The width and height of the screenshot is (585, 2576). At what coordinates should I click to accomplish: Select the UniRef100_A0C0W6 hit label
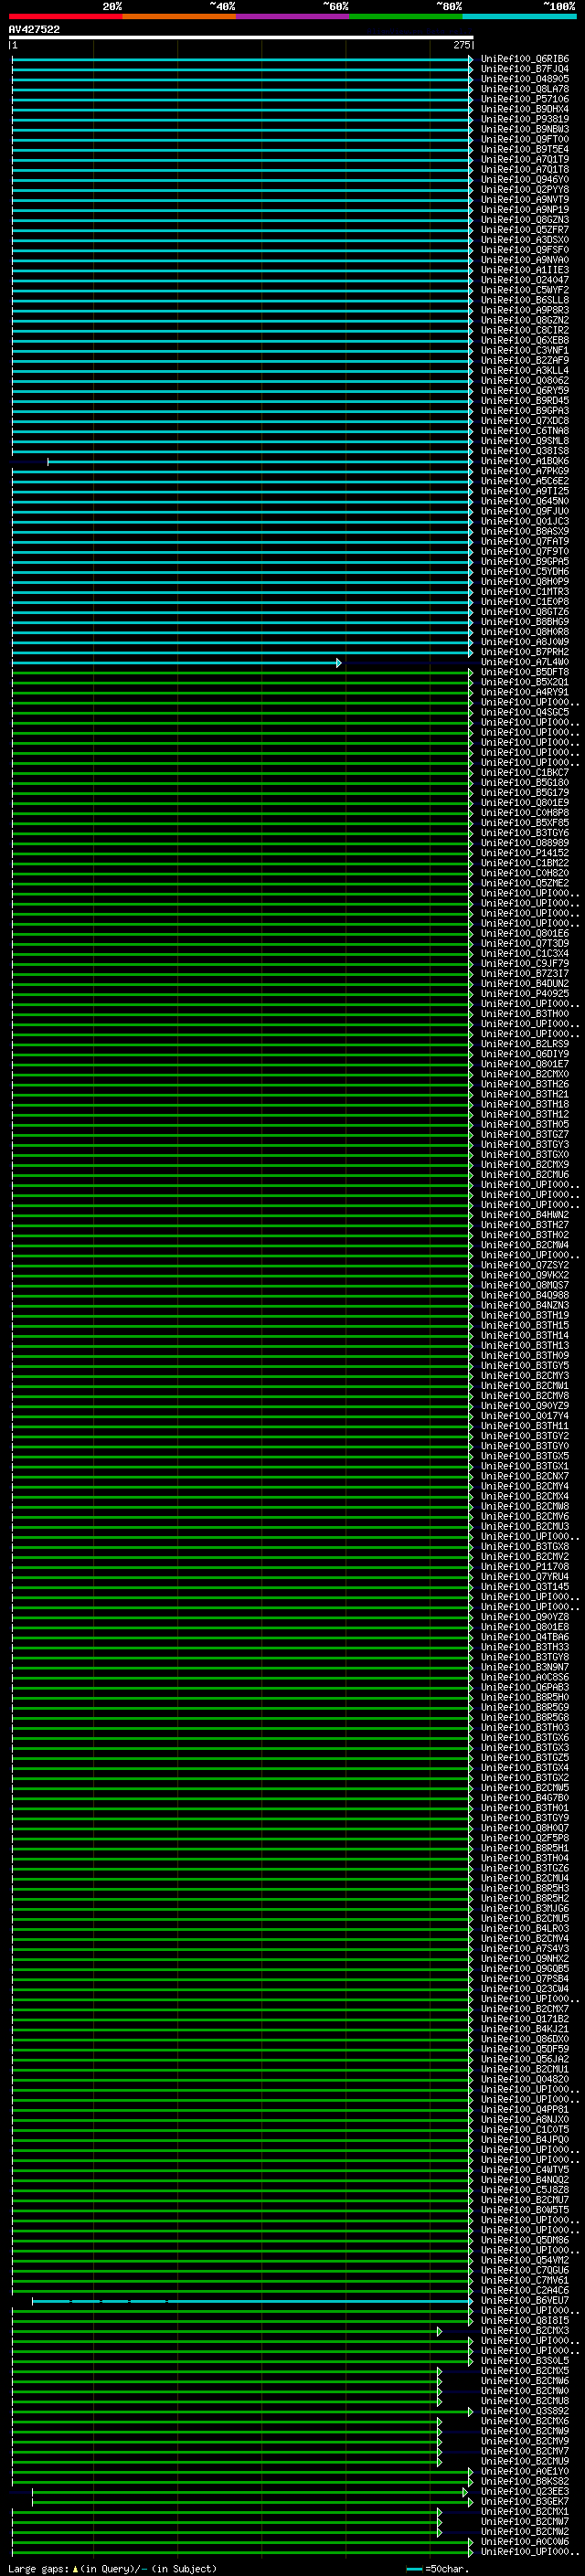[524, 2541]
